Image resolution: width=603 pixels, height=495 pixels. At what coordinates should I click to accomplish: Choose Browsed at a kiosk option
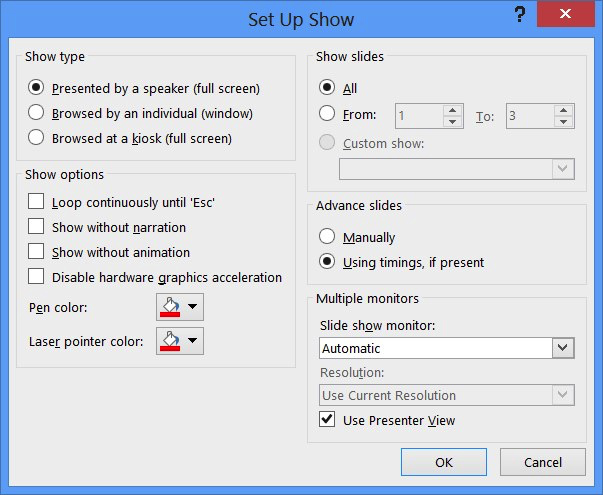(36, 138)
